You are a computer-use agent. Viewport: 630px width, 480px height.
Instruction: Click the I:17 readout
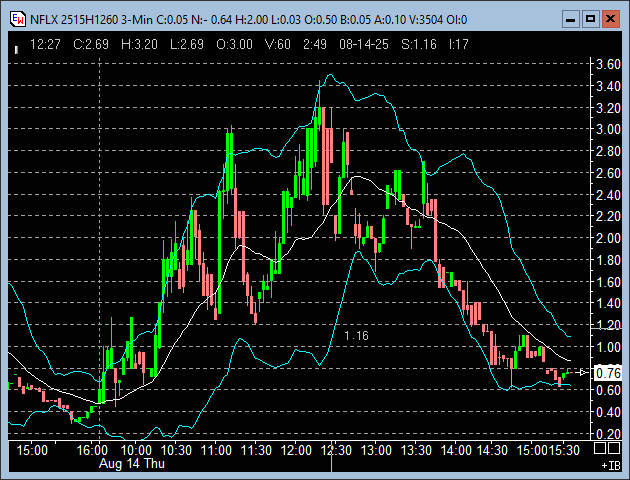(459, 44)
